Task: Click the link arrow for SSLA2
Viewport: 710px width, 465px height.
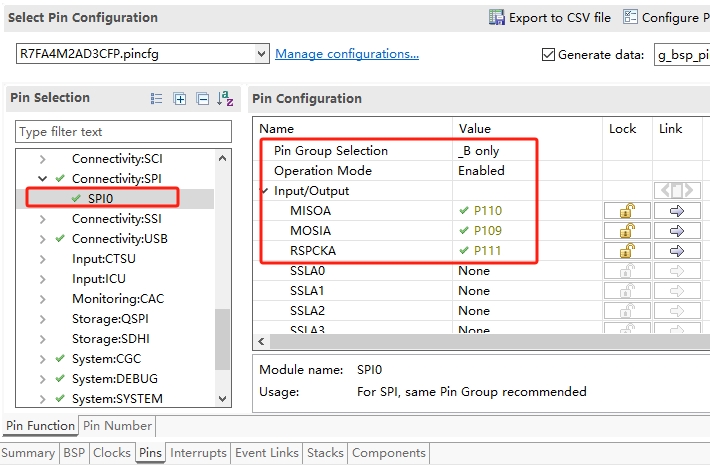Action: tap(677, 311)
